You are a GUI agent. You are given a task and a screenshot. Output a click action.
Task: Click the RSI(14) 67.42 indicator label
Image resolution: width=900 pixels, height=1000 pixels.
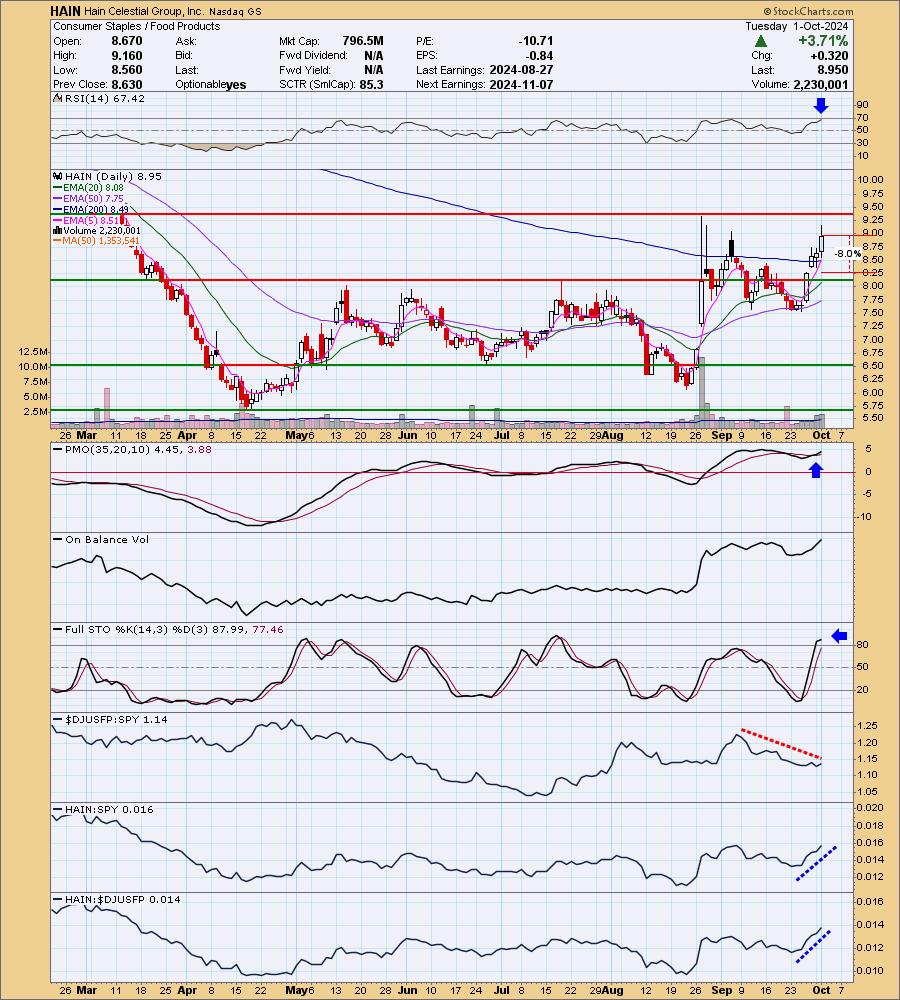click(105, 98)
